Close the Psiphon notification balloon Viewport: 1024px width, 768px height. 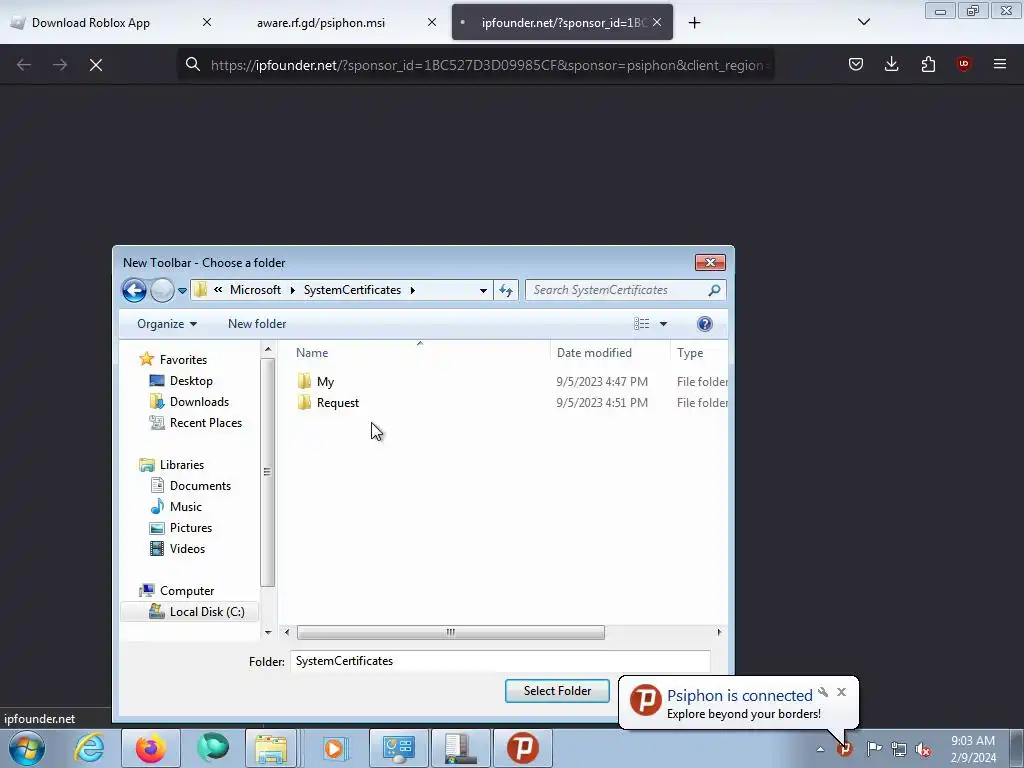coord(841,692)
